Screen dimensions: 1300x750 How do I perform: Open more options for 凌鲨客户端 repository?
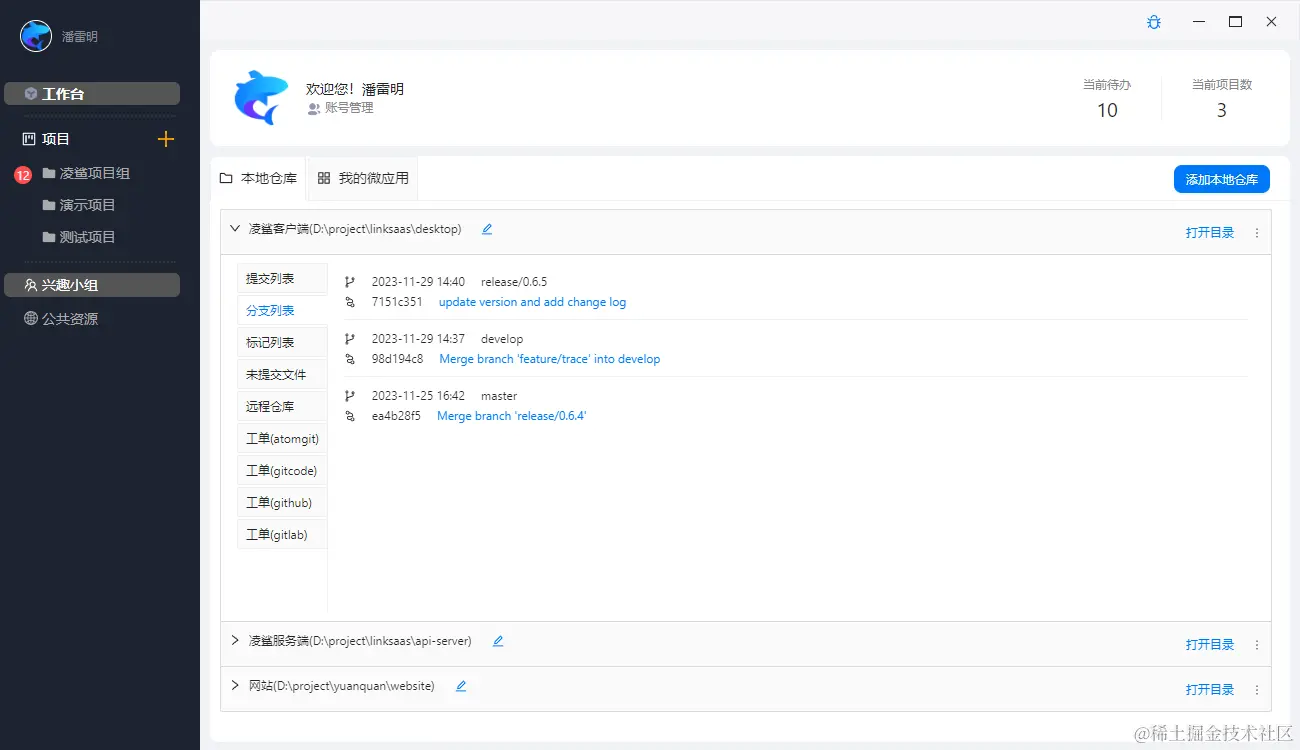(1257, 233)
